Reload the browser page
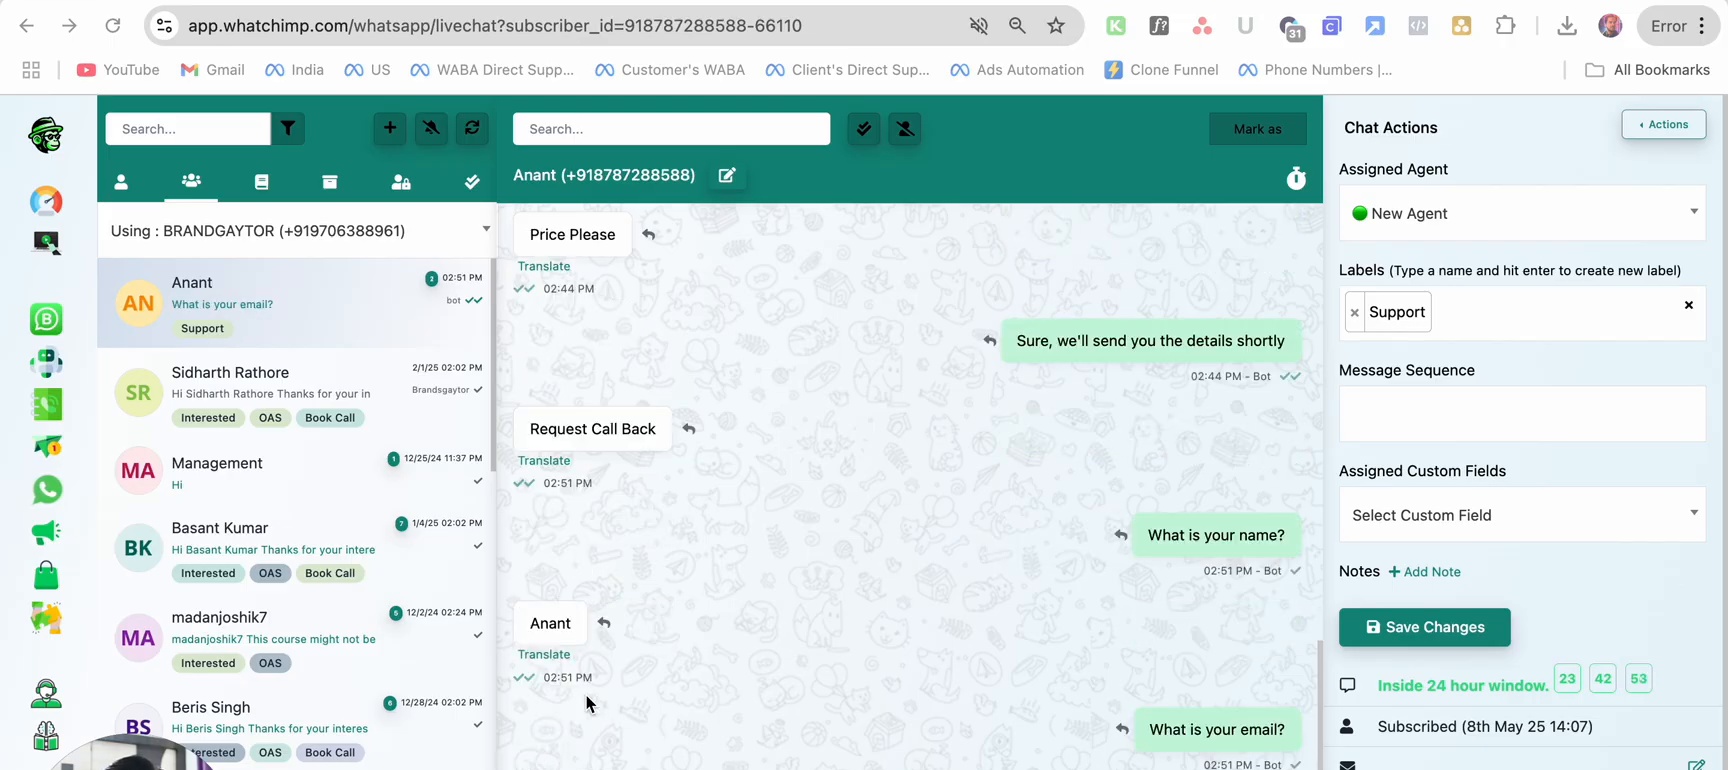 point(112,26)
